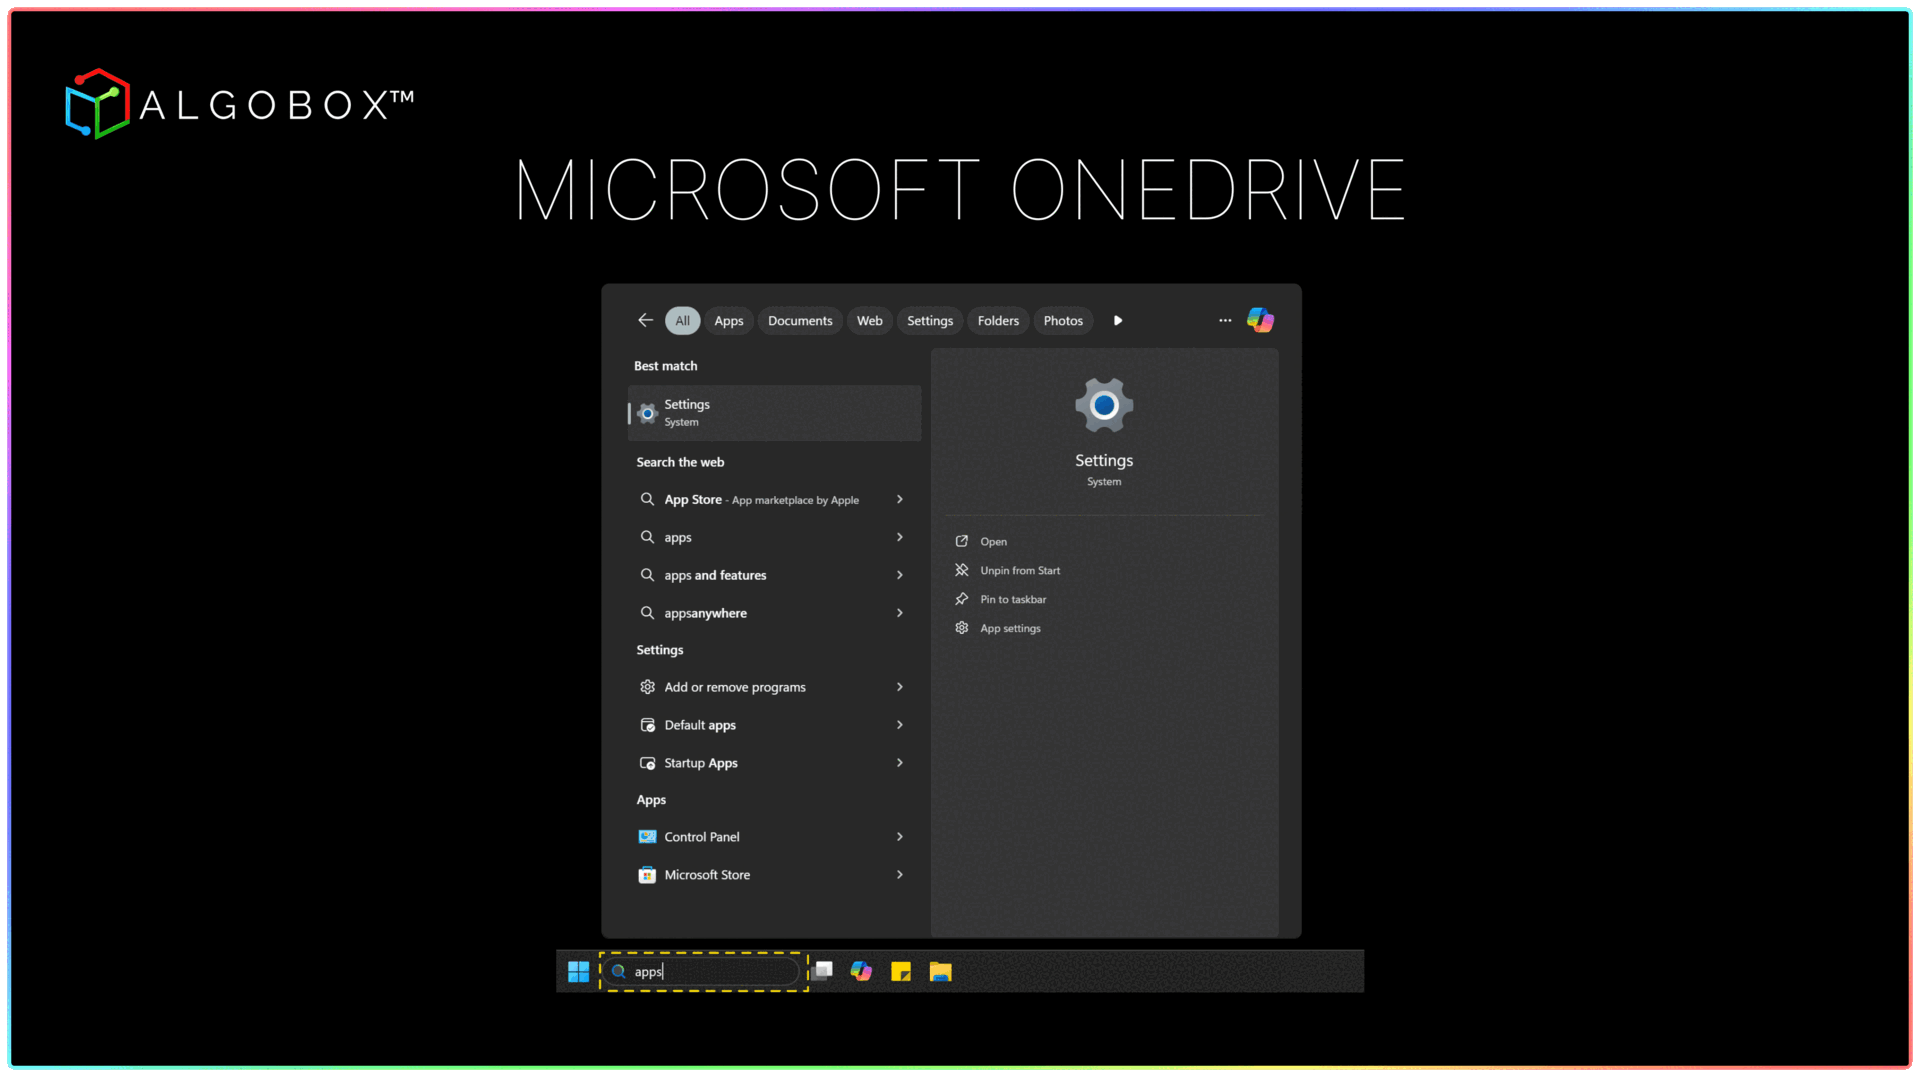Select Unpin from Start action
Image resolution: width=1920 pixels, height=1077 pixels.
[1019, 571]
